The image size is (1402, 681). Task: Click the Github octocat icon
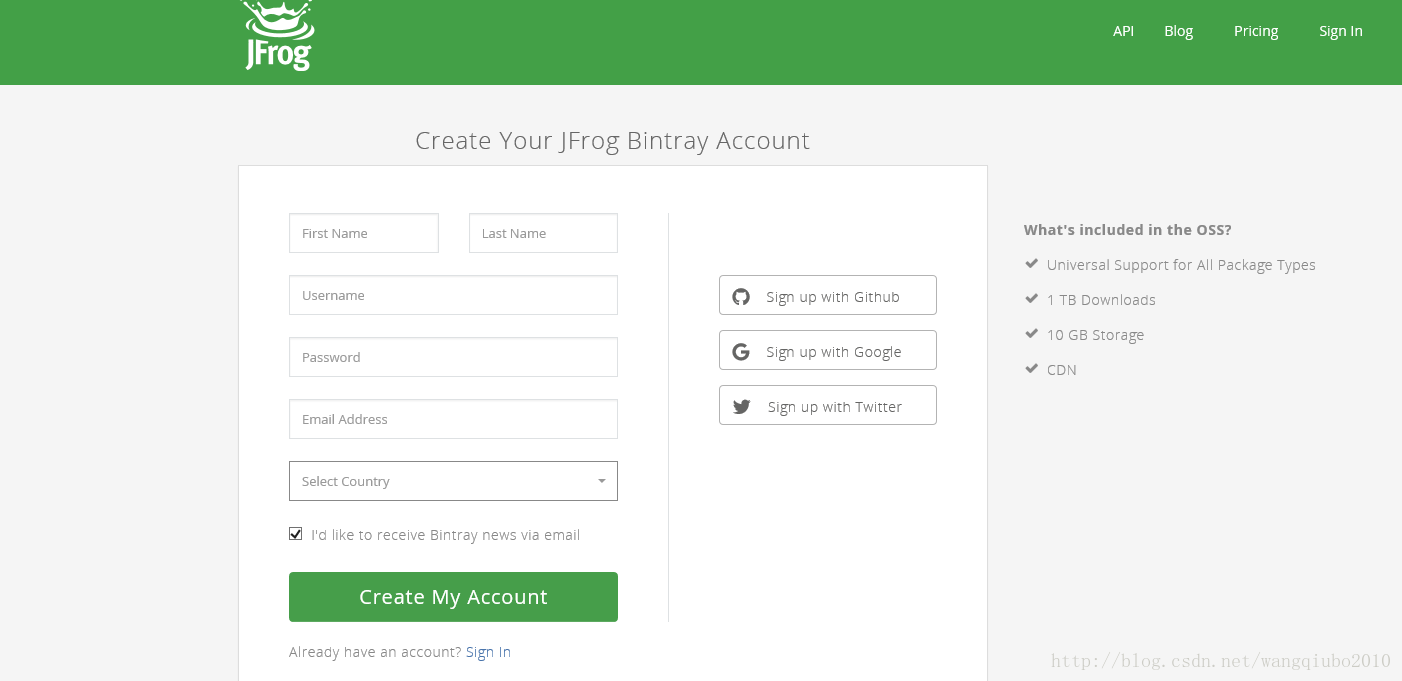[741, 296]
